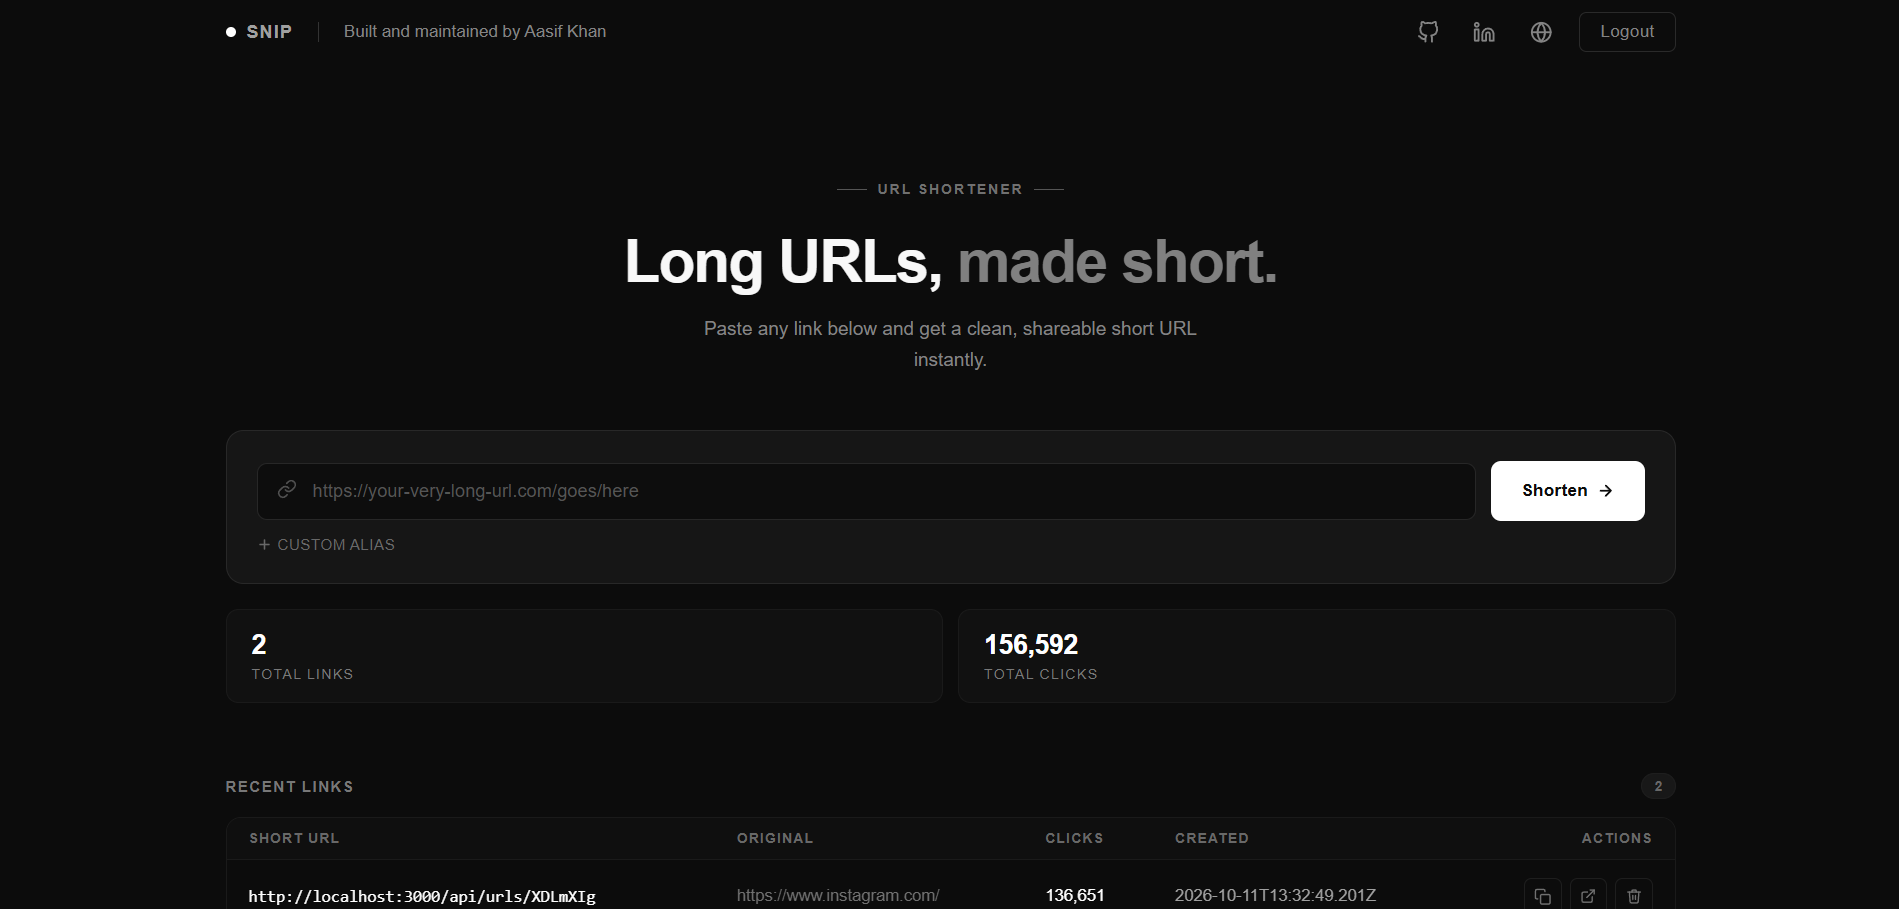This screenshot has width=1899, height=909.
Task: Select the 156,592 total clicks value
Action: 1031,645
